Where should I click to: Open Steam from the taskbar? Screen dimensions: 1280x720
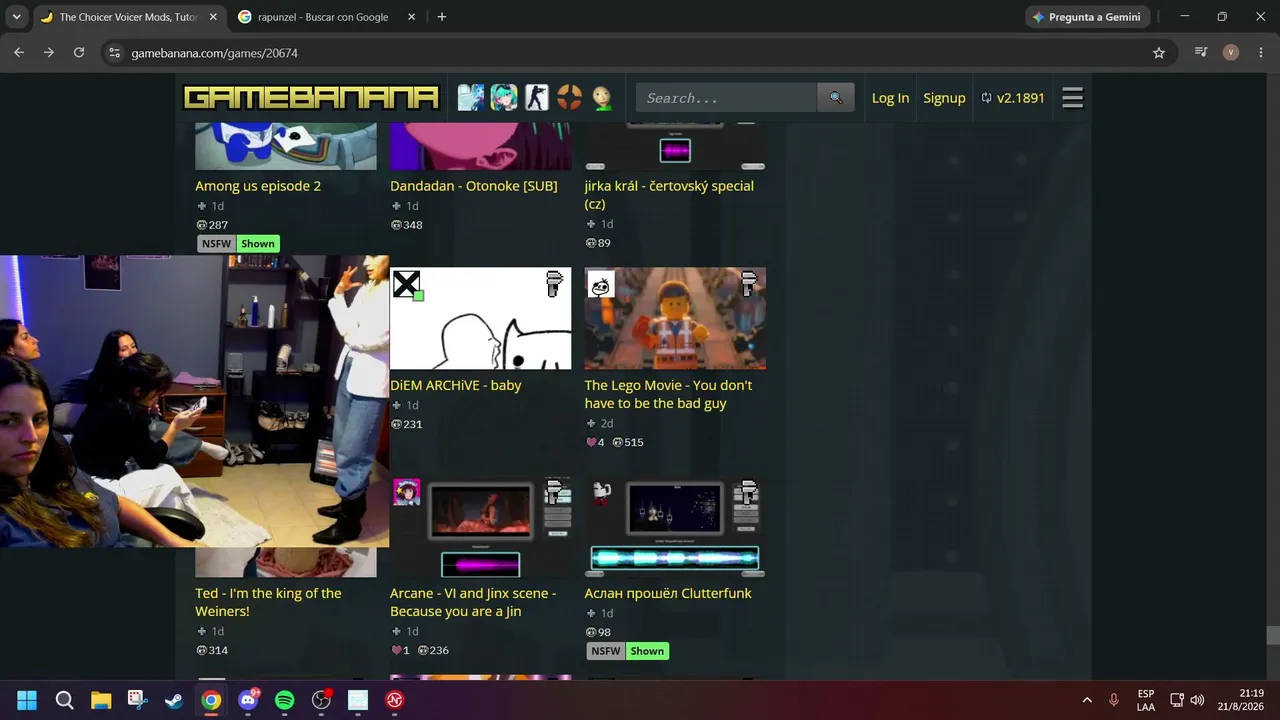tap(174, 700)
